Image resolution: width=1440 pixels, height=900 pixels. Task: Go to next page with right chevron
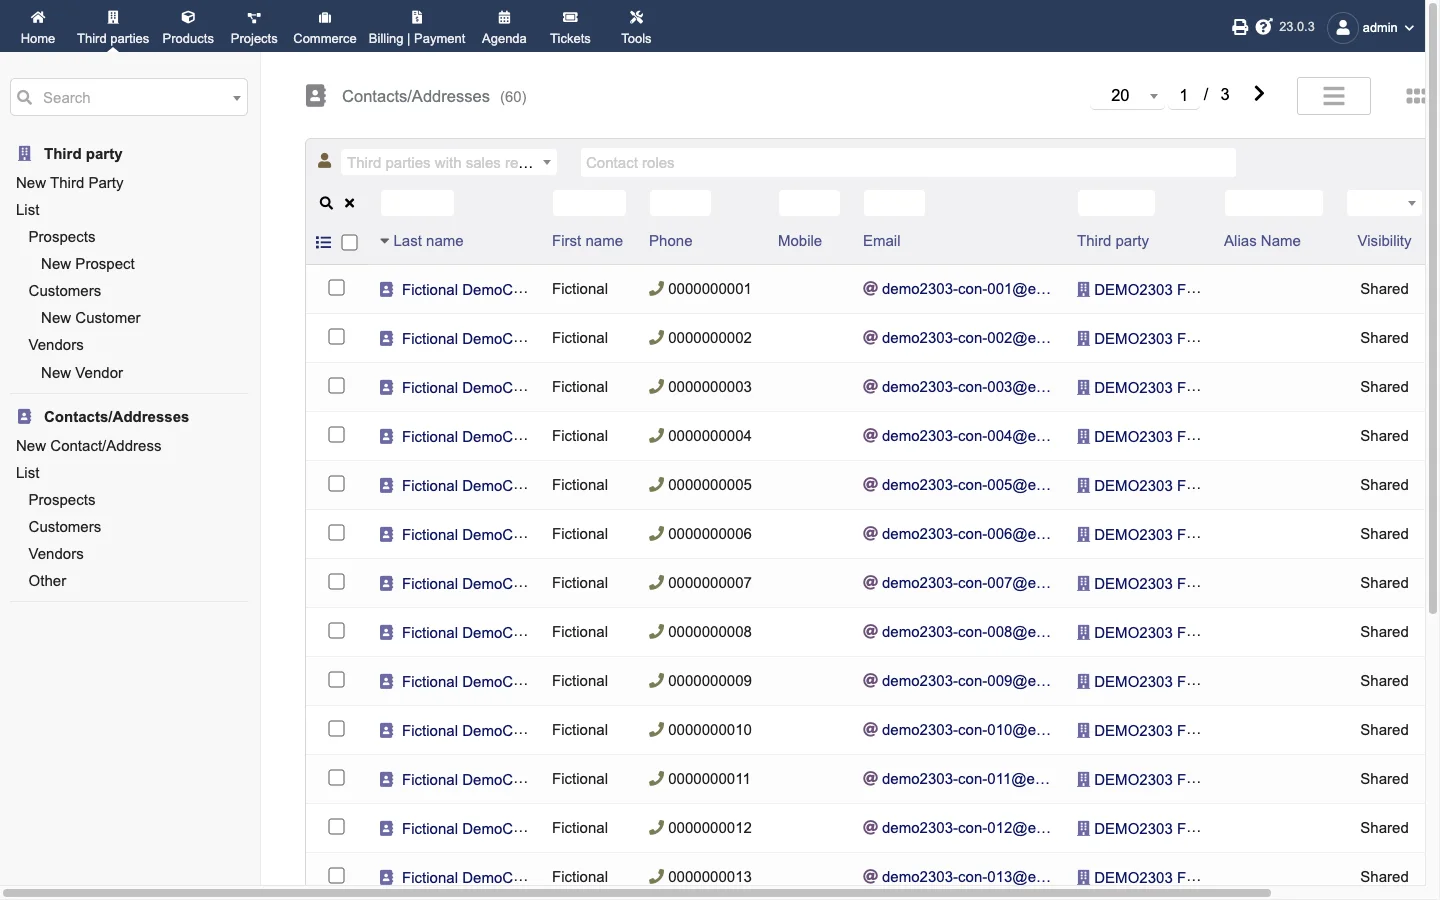1259,94
